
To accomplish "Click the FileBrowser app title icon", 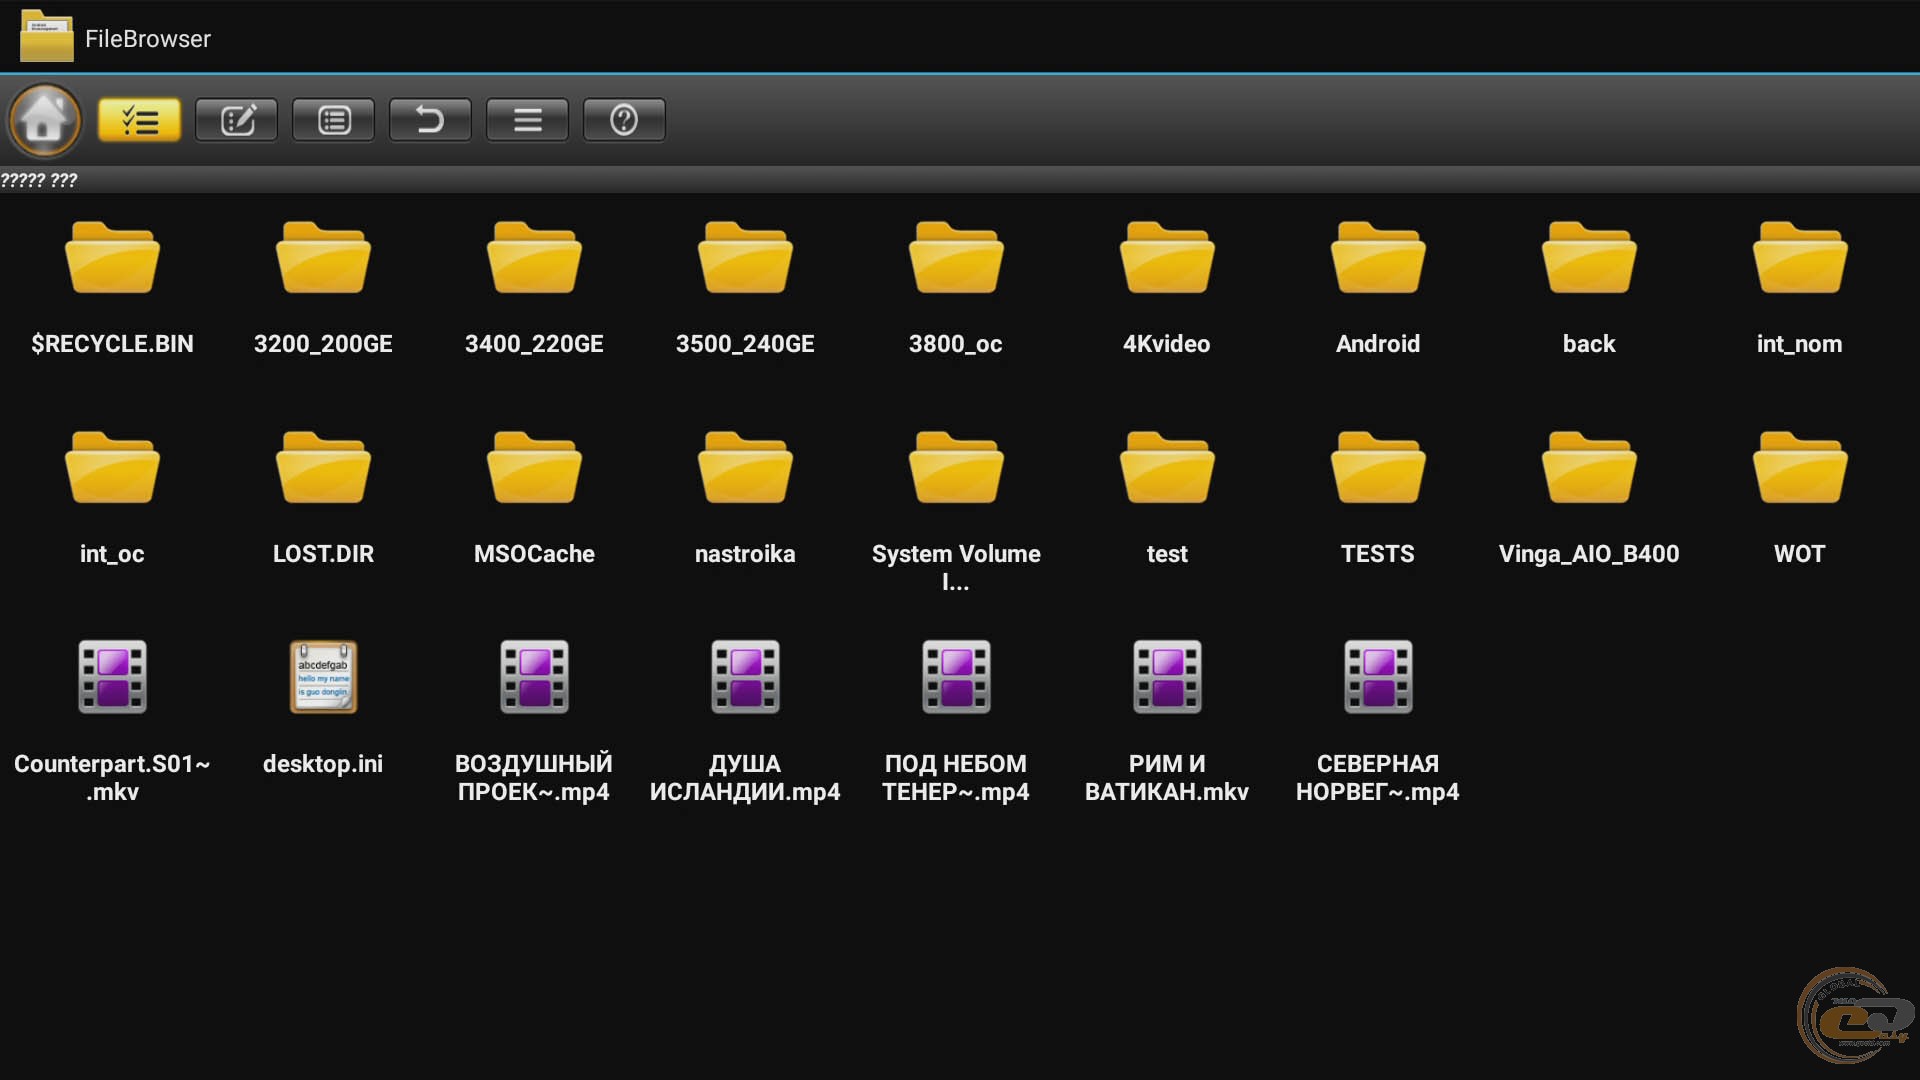I will click(x=46, y=37).
